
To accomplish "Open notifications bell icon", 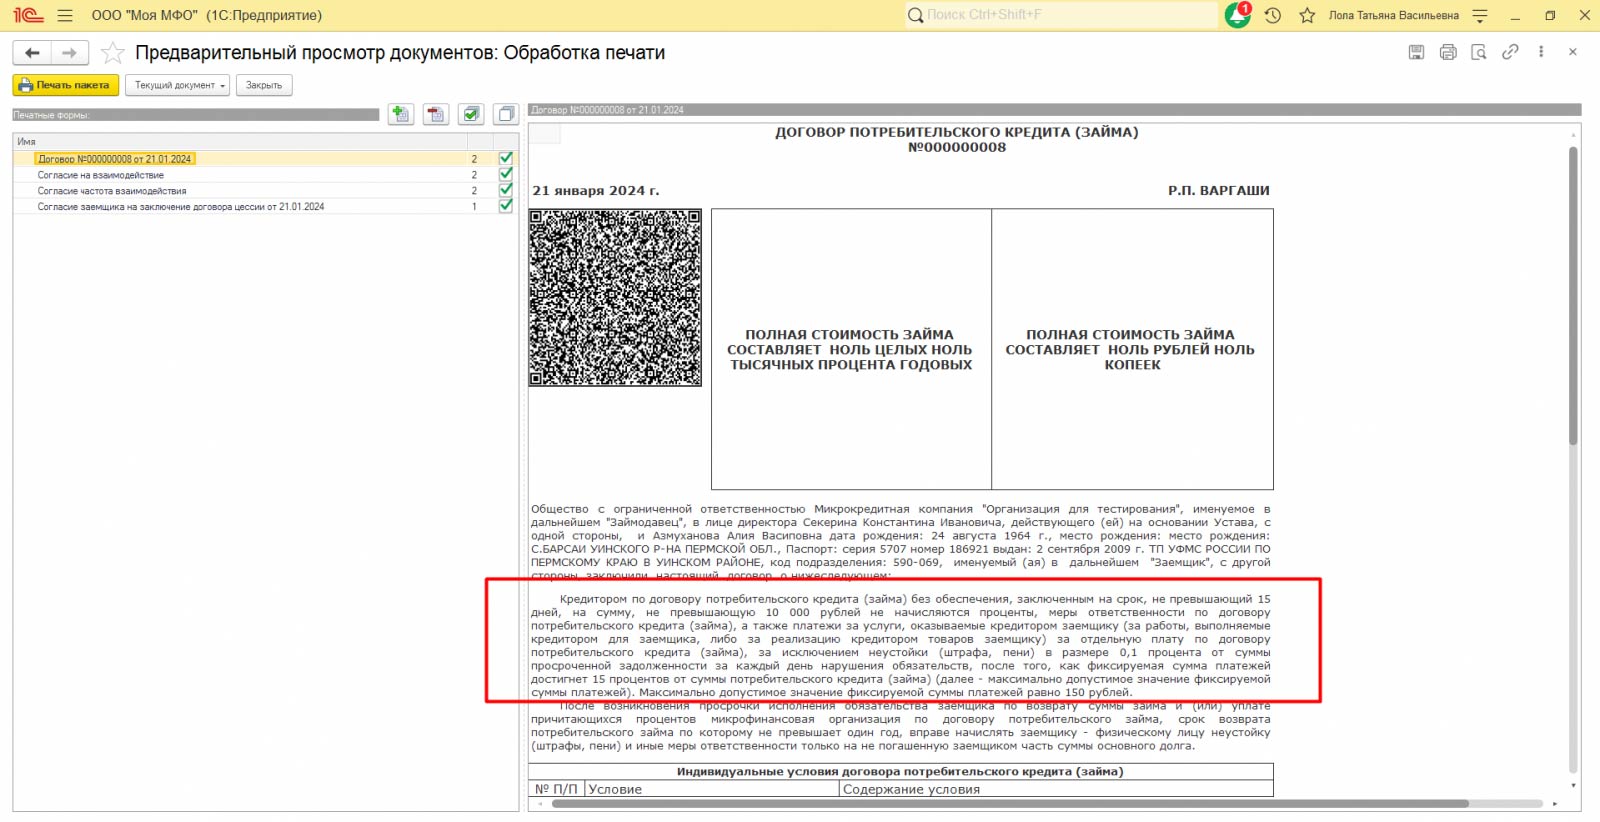I will coord(1238,15).
